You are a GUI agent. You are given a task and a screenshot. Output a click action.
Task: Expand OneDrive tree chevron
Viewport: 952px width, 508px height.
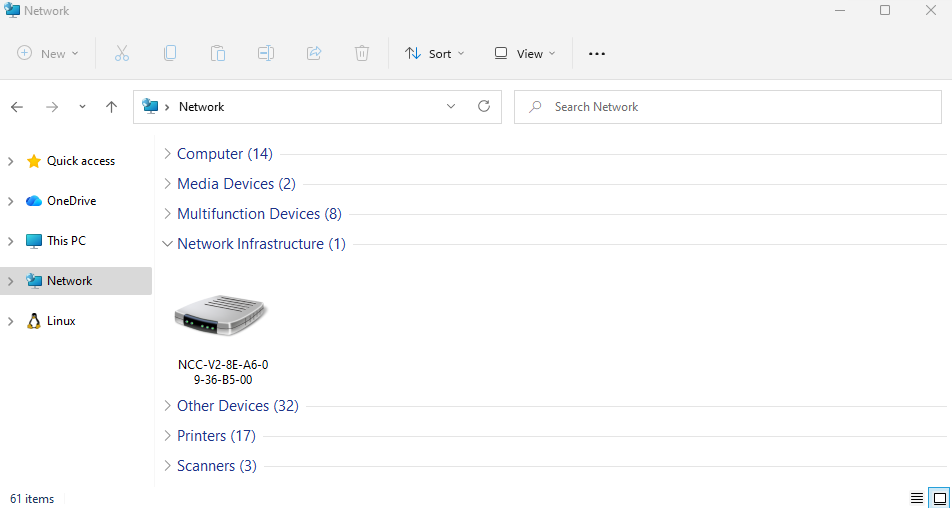[10, 201]
